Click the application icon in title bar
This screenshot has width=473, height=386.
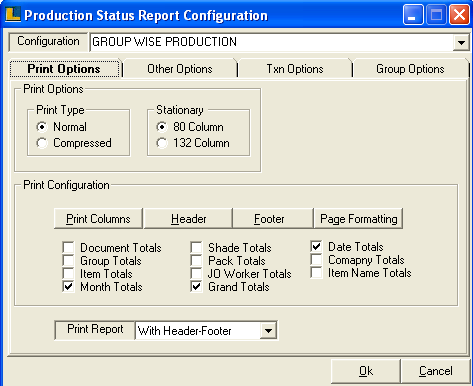pyautogui.click(x=13, y=15)
